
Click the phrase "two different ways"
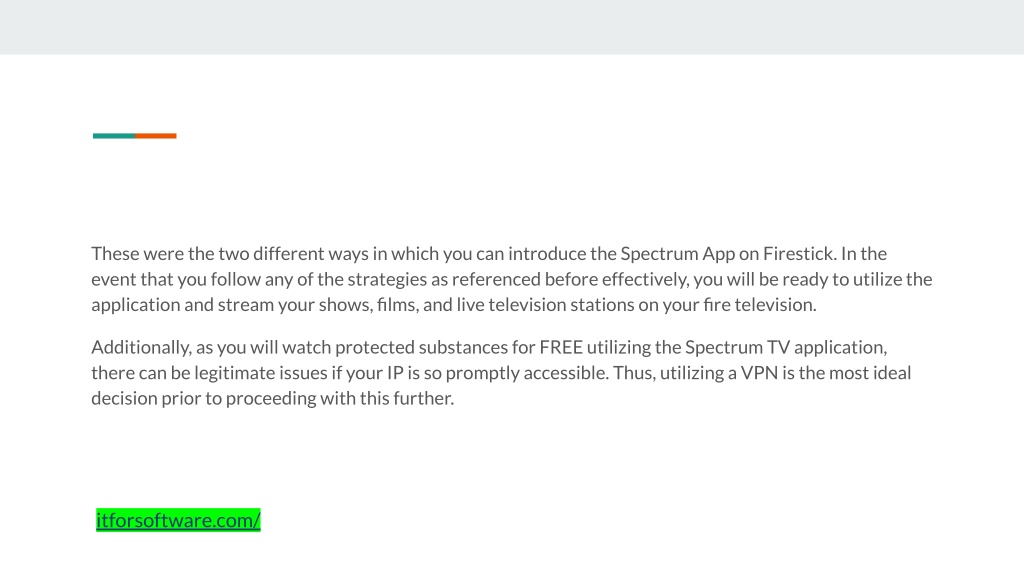pos(293,254)
